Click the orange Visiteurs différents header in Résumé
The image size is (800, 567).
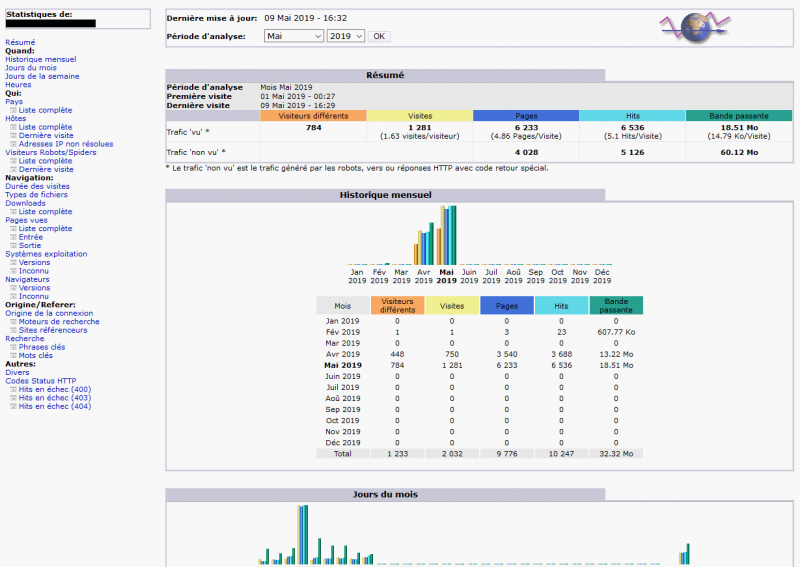[x=313, y=116]
